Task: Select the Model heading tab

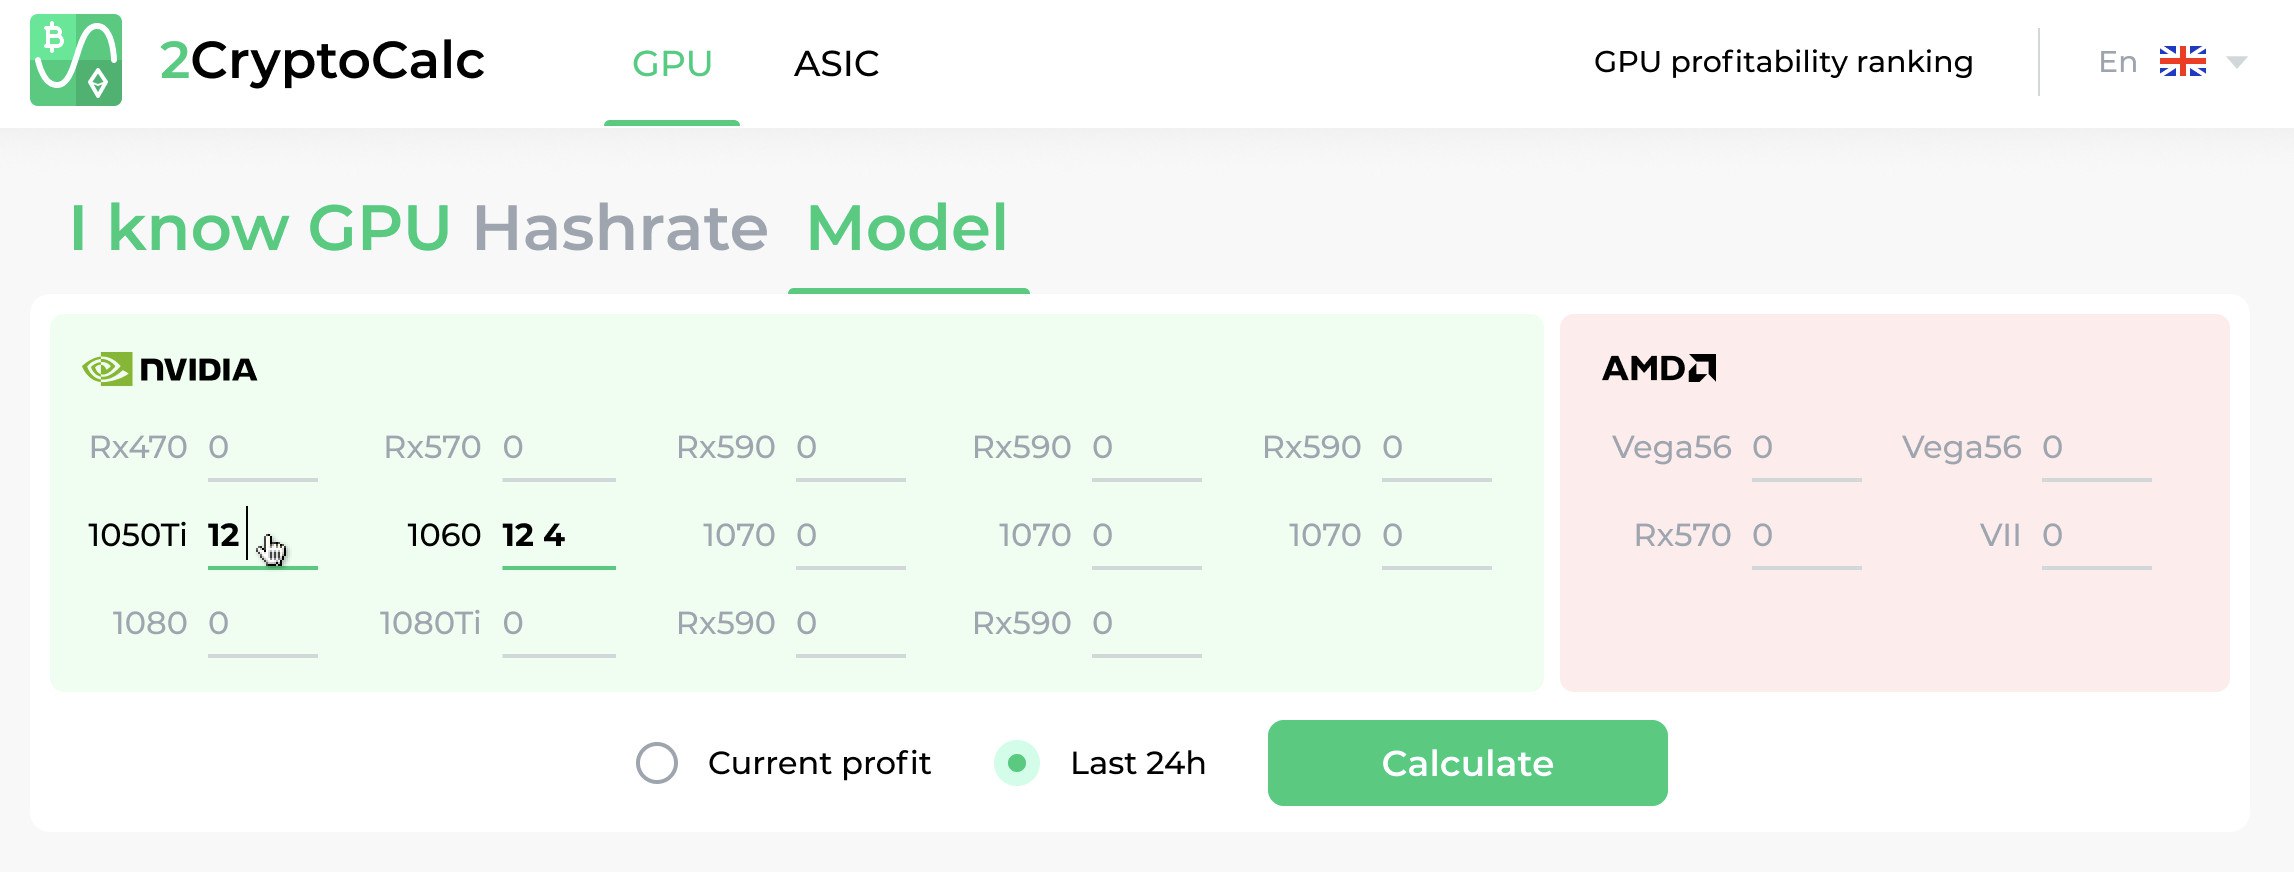Action: [x=907, y=228]
